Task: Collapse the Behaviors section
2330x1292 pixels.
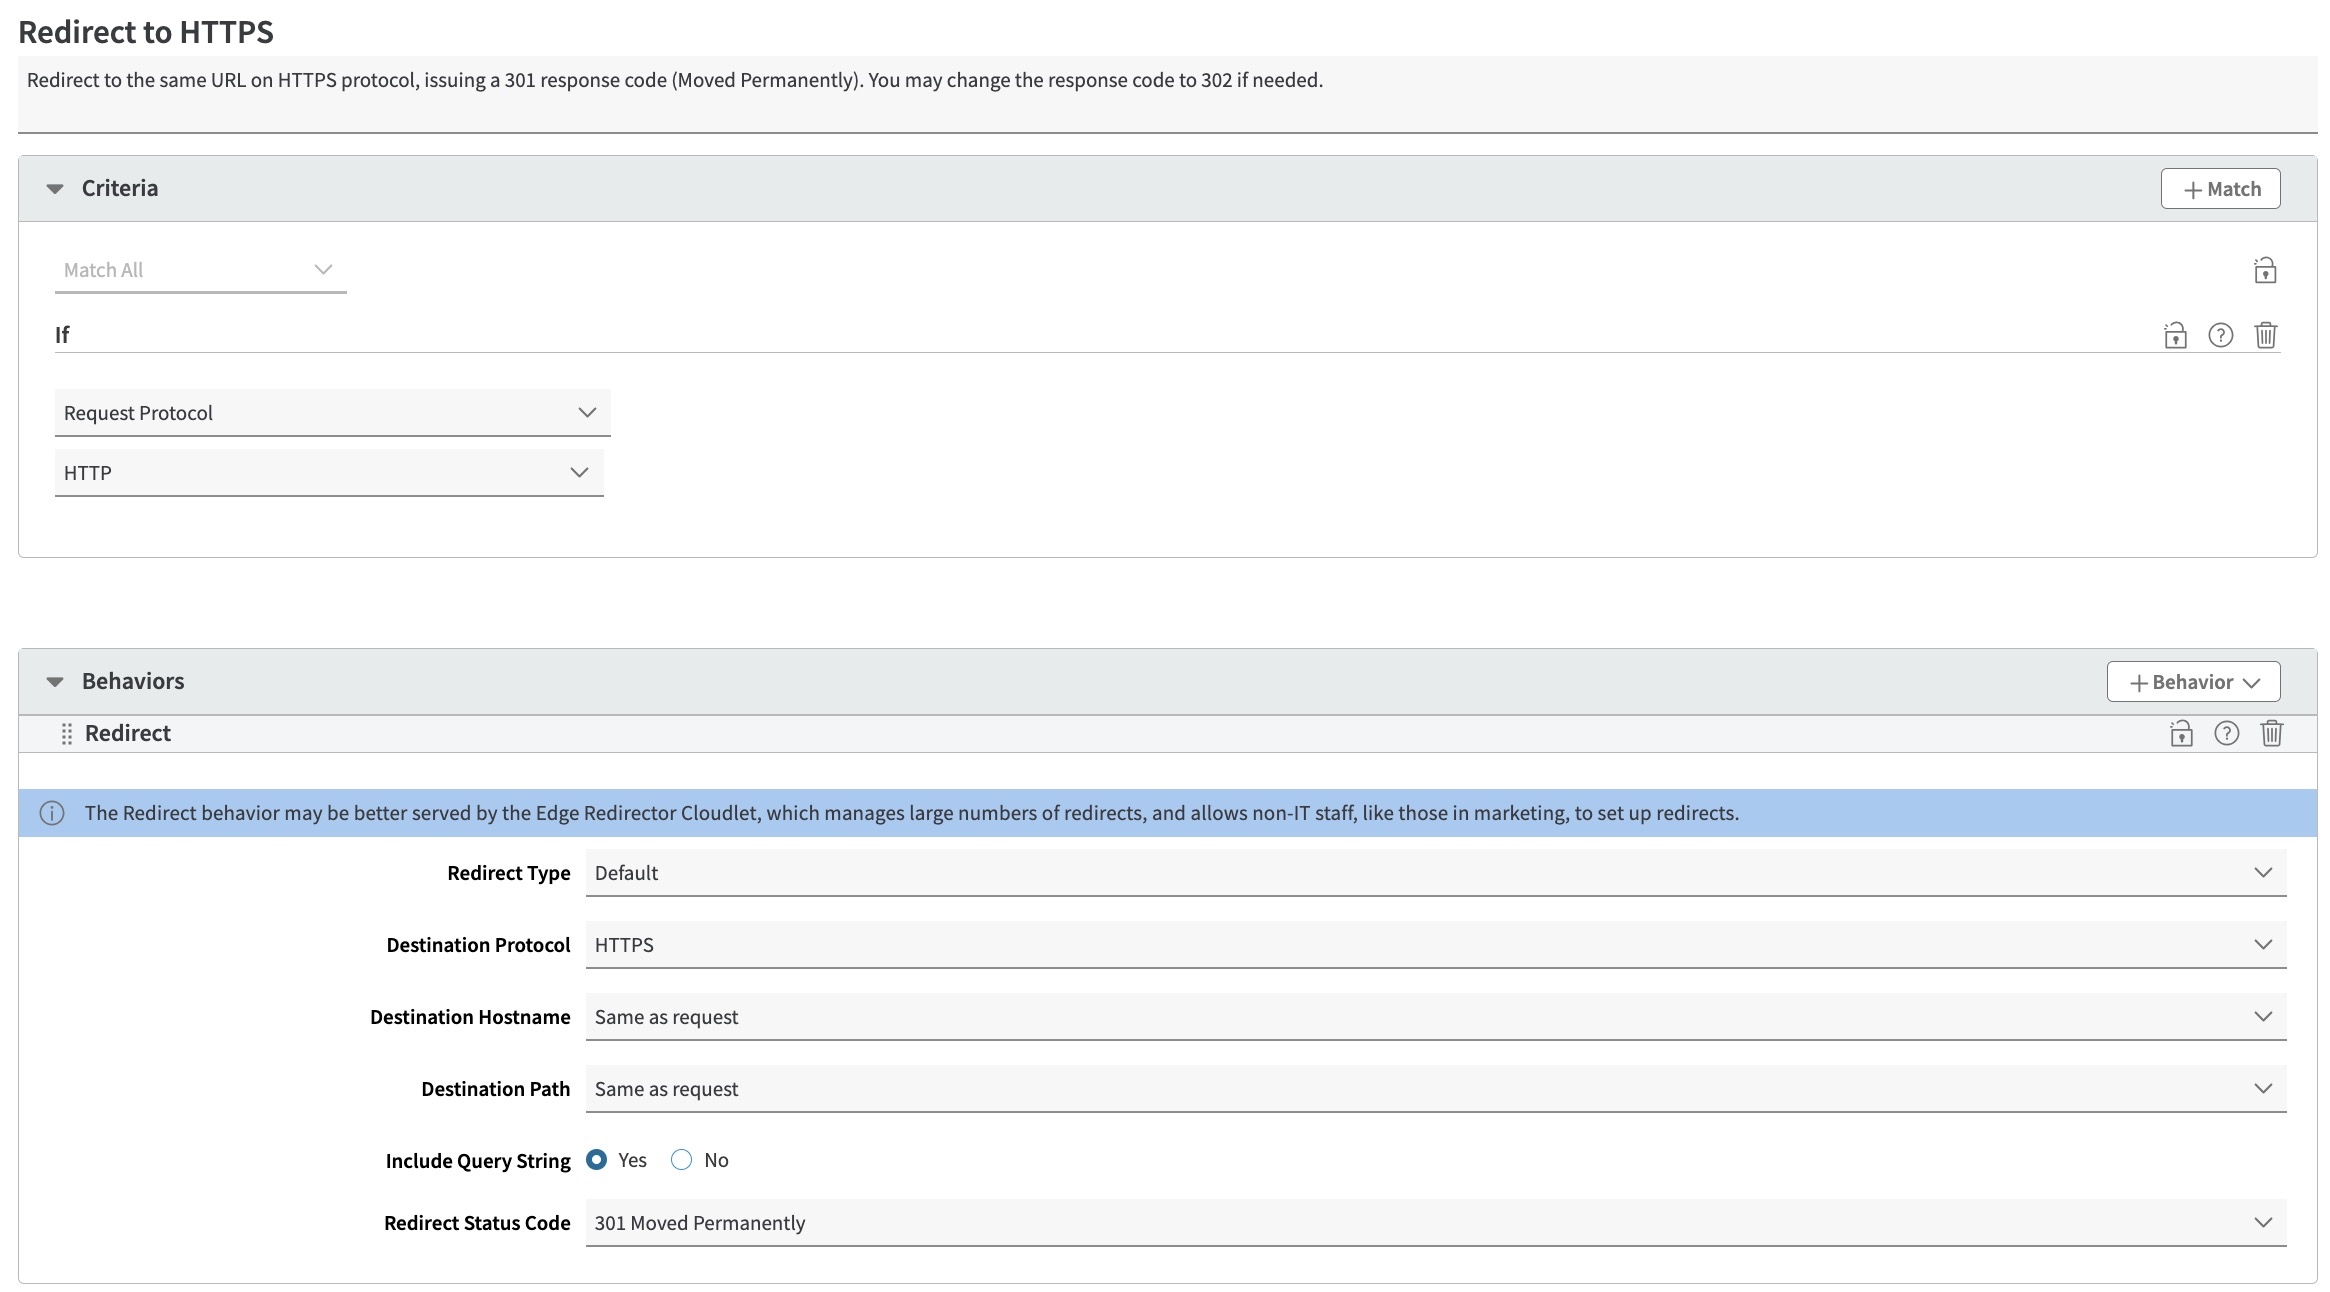Action: (x=55, y=681)
